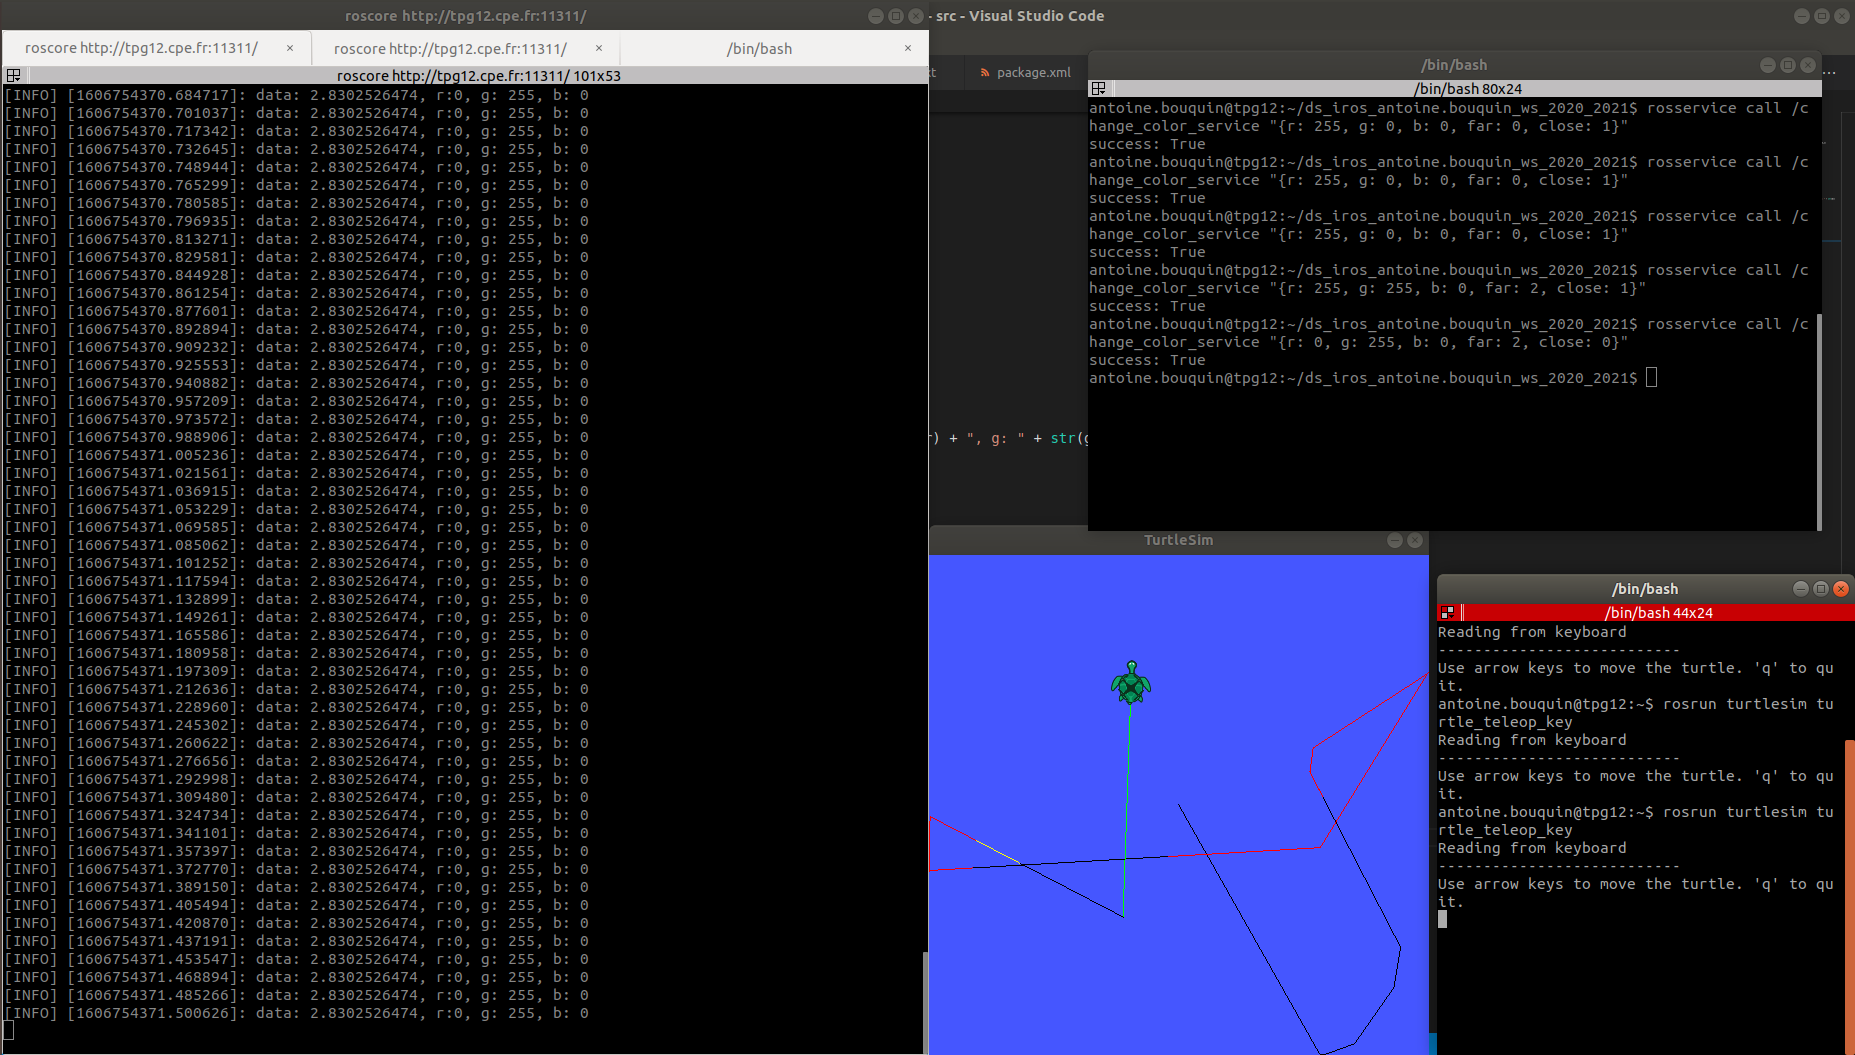Click the turtle in TurtleSim
Viewport: 1855px width, 1055px height.
pyautogui.click(x=1131, y=683)
